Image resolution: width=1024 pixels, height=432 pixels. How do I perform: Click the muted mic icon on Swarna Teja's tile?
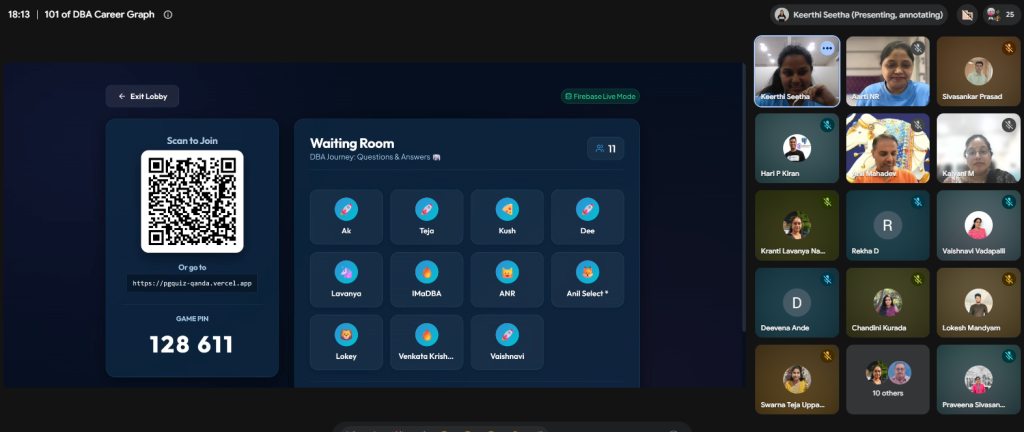[x=827, y=356]
